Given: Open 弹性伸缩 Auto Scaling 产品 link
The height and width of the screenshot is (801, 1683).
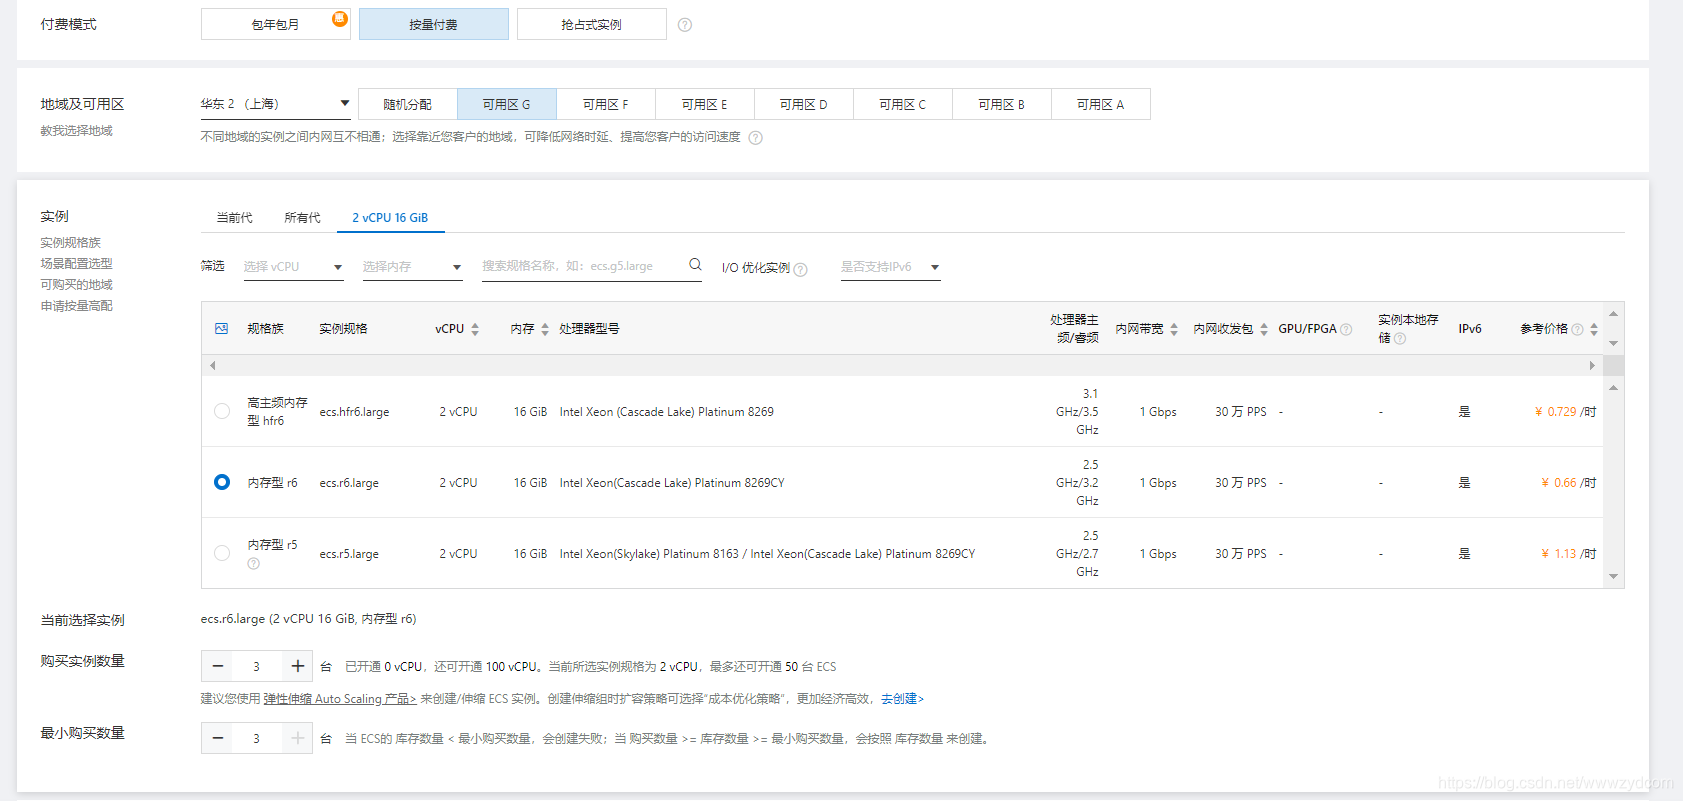Looking at the screenshot, I should click(x=340, y=699).
